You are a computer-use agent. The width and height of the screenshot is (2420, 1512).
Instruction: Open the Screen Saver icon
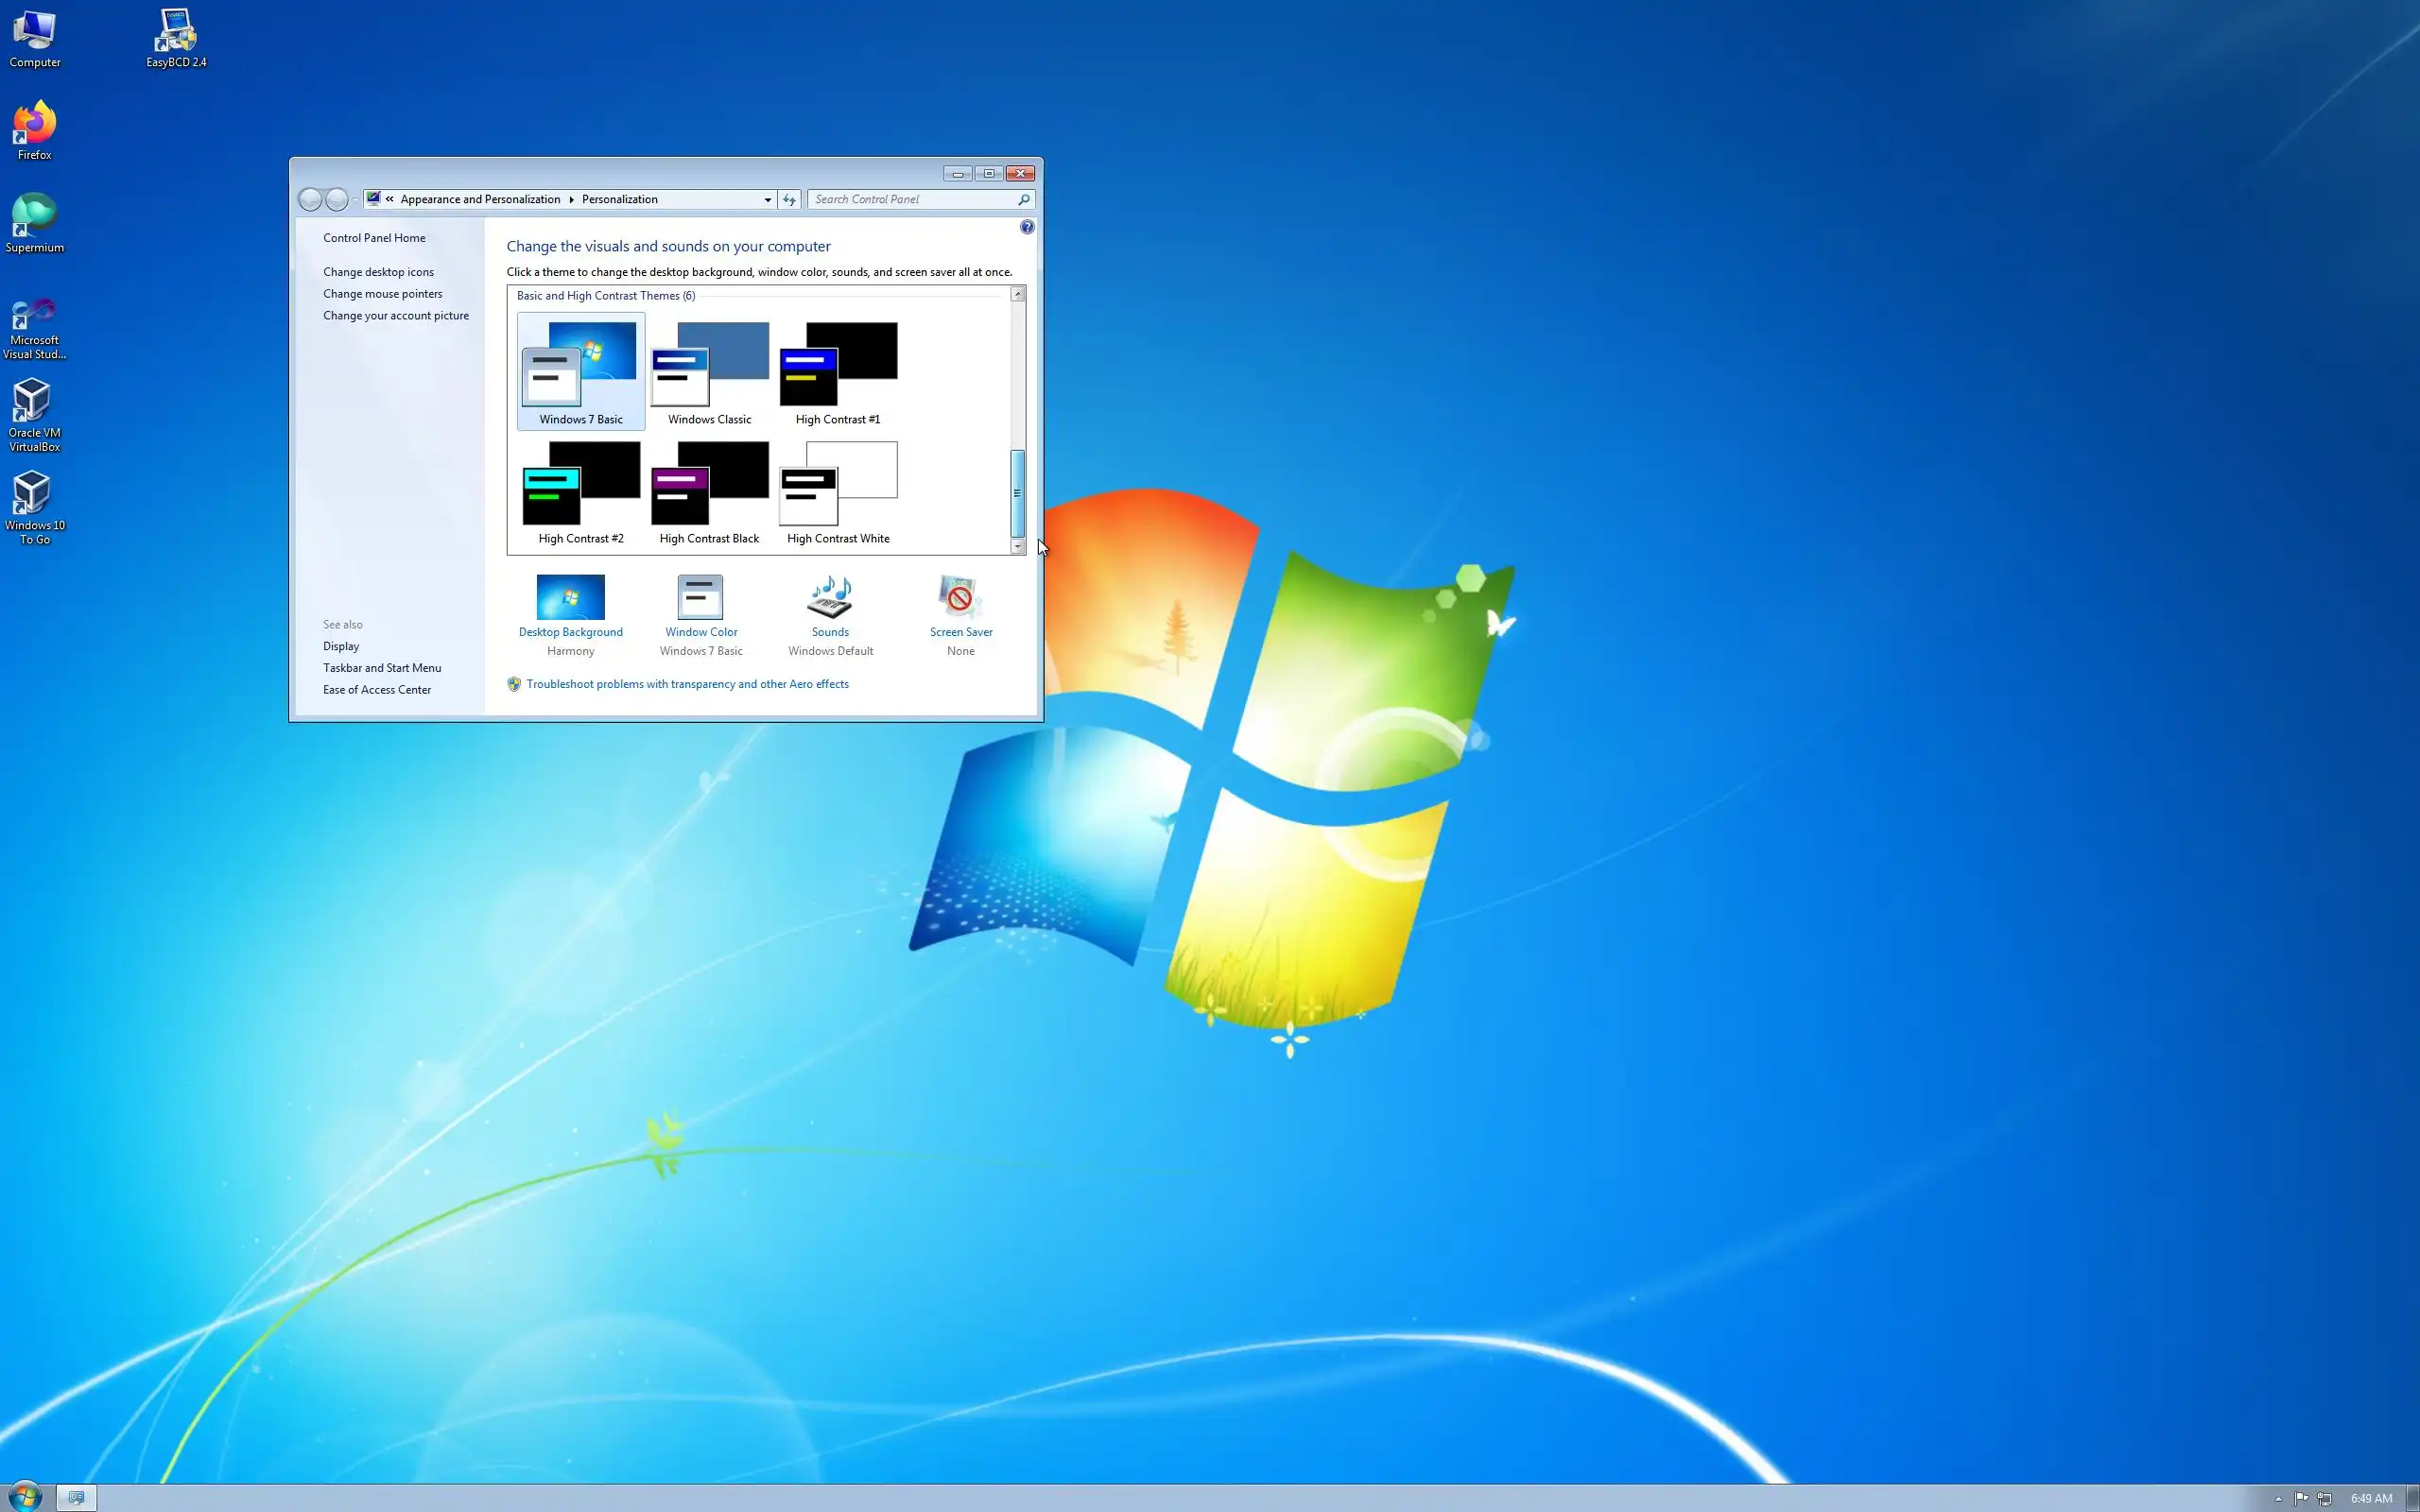pos(960,598)
